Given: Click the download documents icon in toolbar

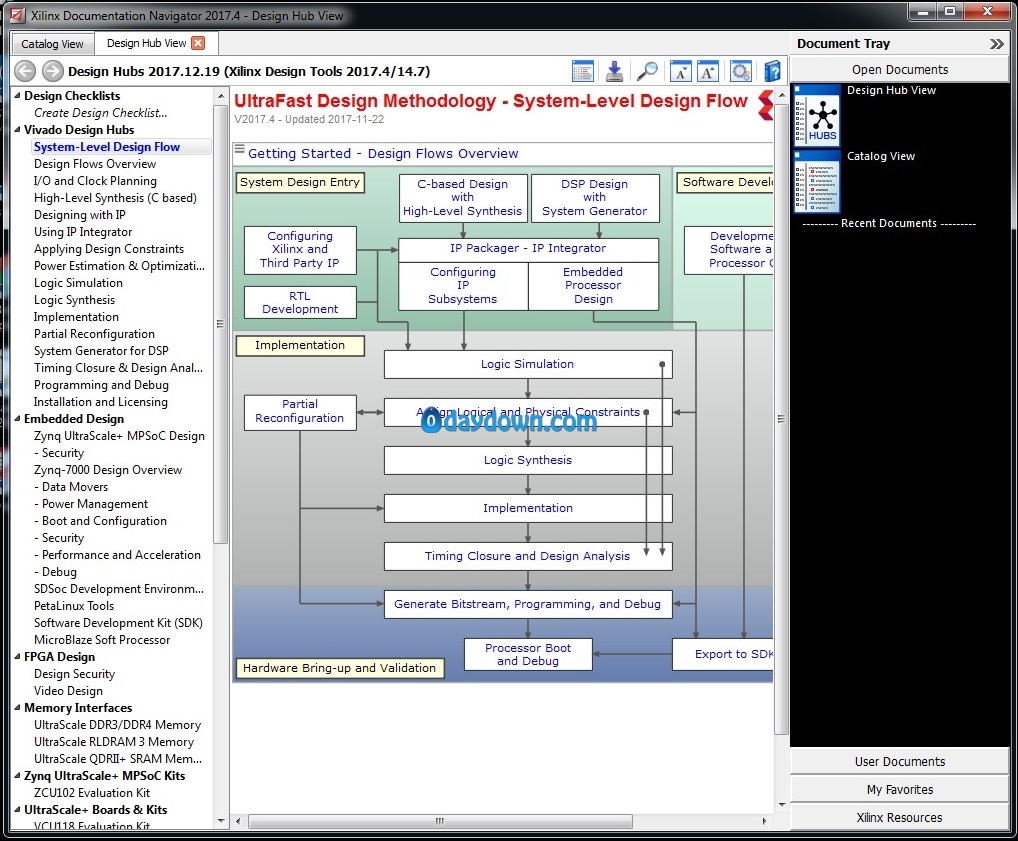Looking at the screenshot, I should click(x=614, y=71).
